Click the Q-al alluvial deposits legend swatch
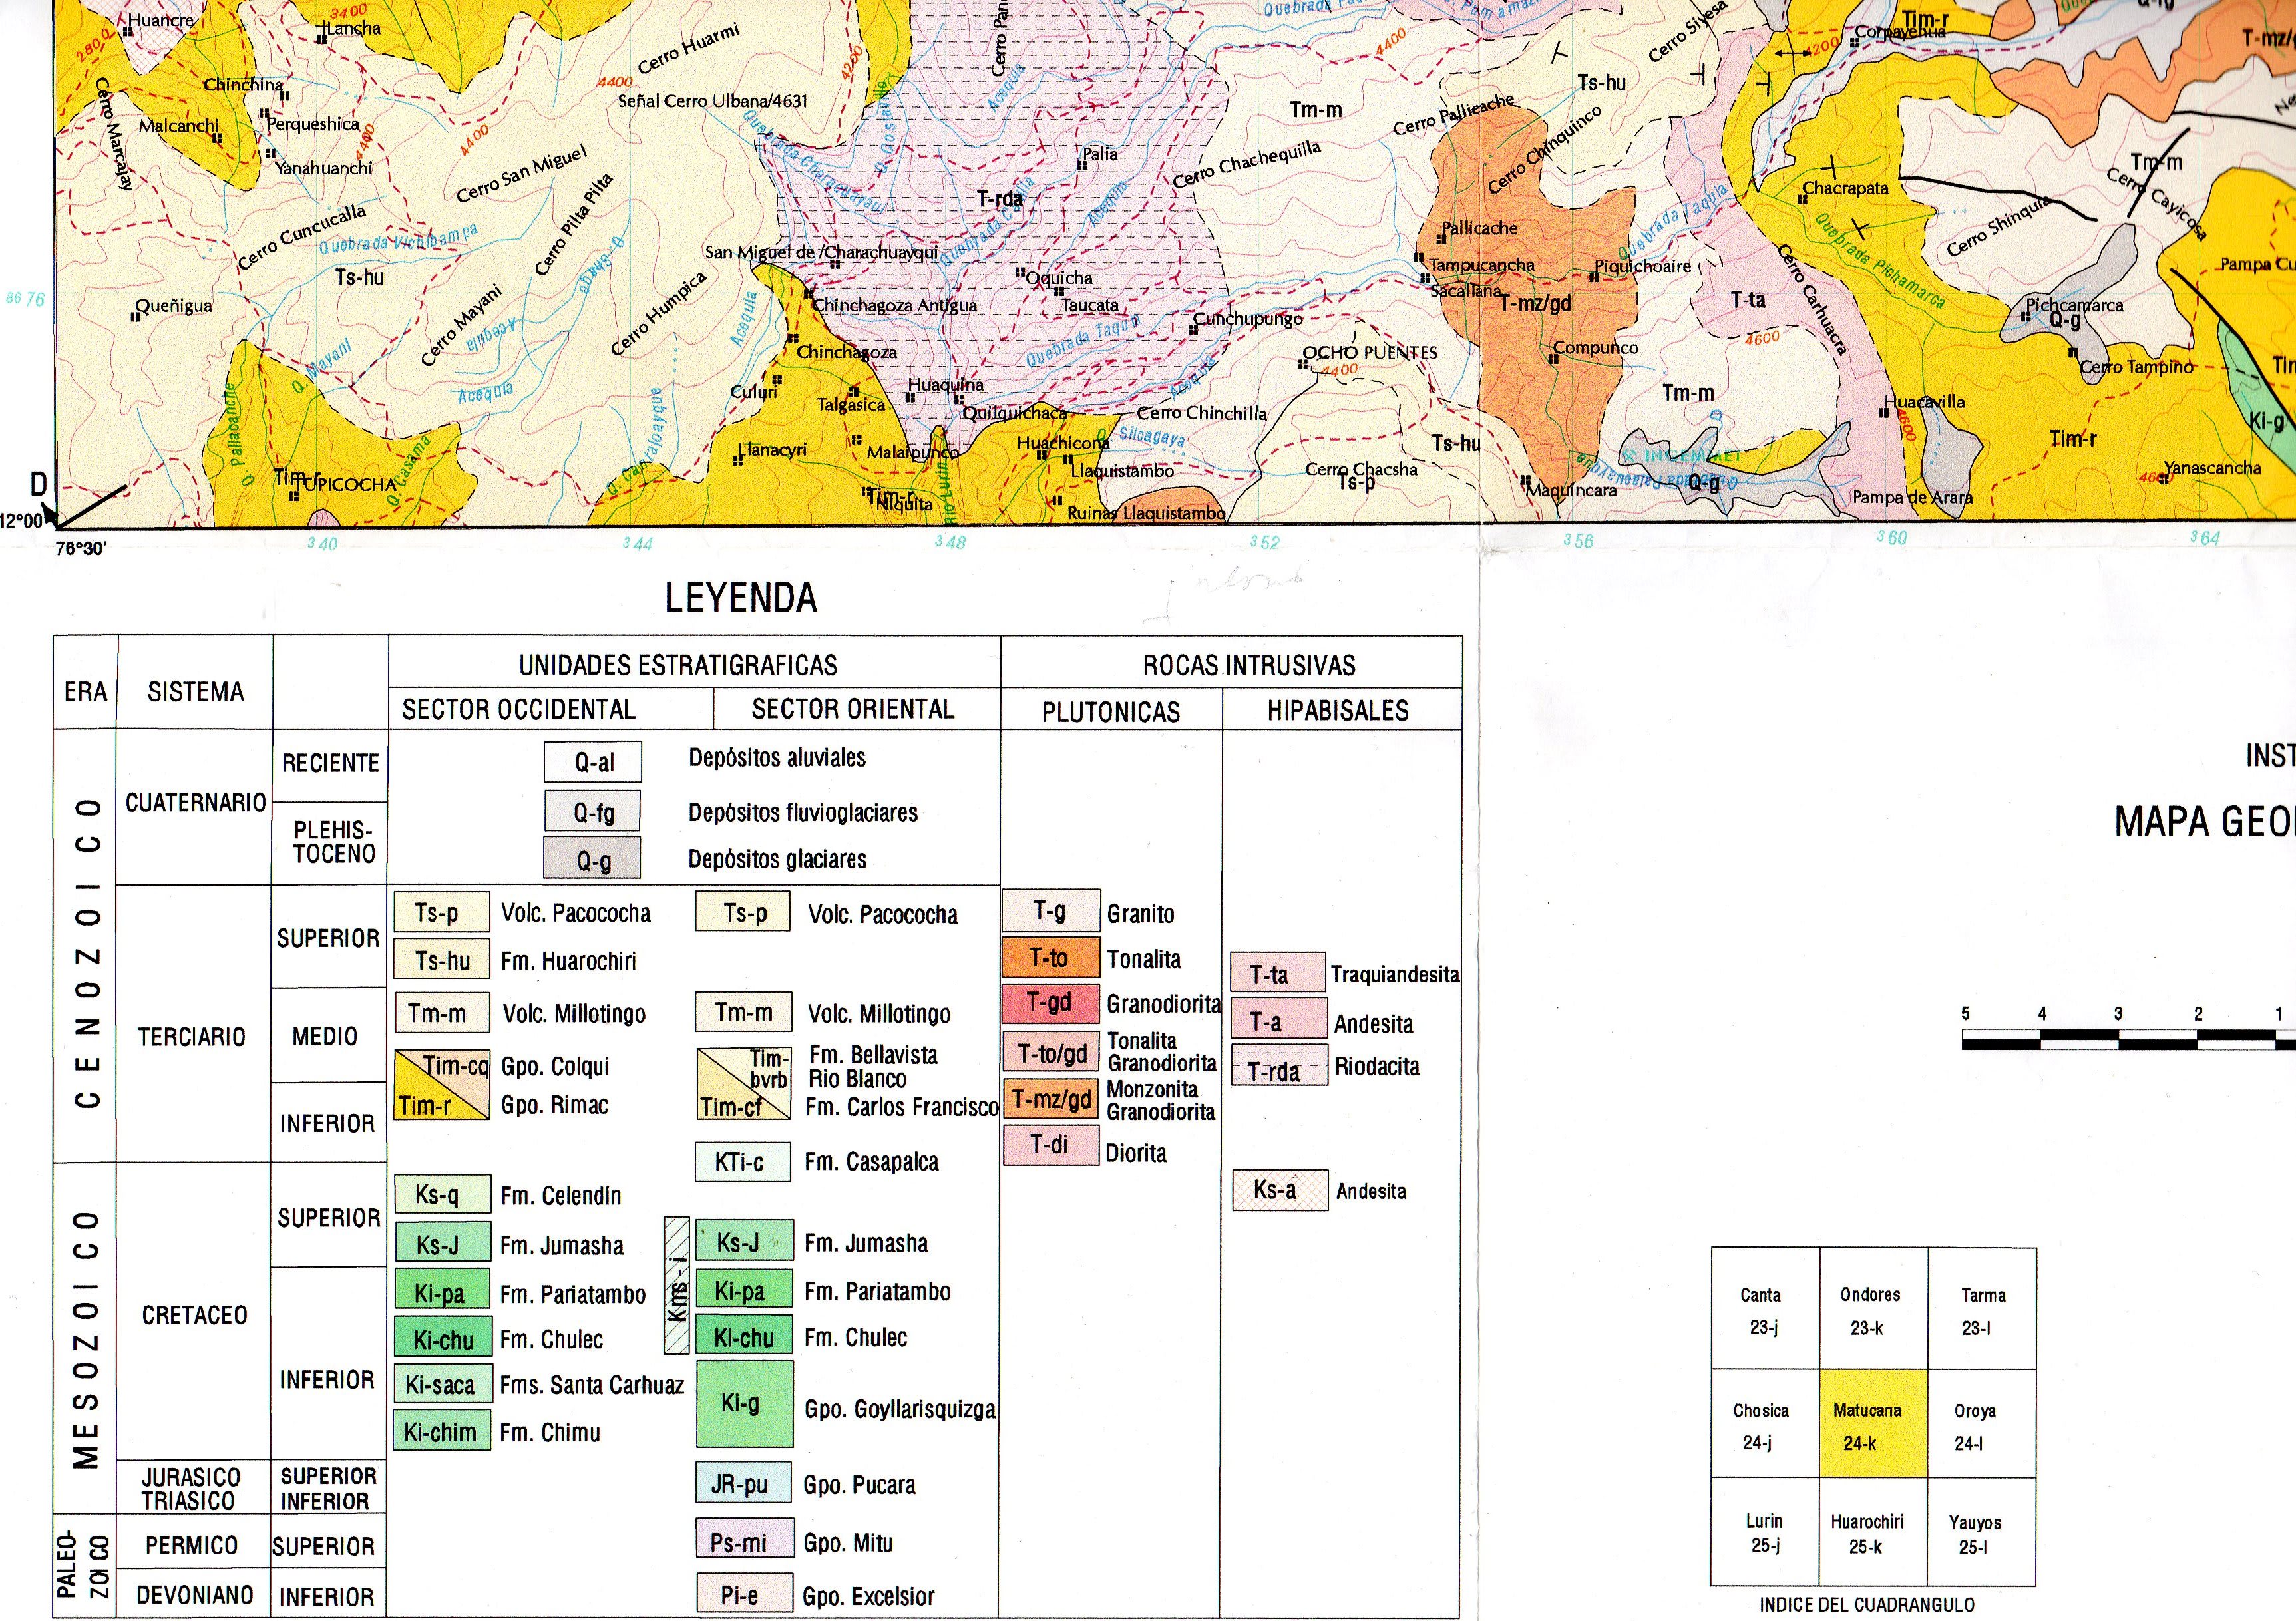Image resolution: width=2296 pixels, height=1621 pixels. [593, 762]
